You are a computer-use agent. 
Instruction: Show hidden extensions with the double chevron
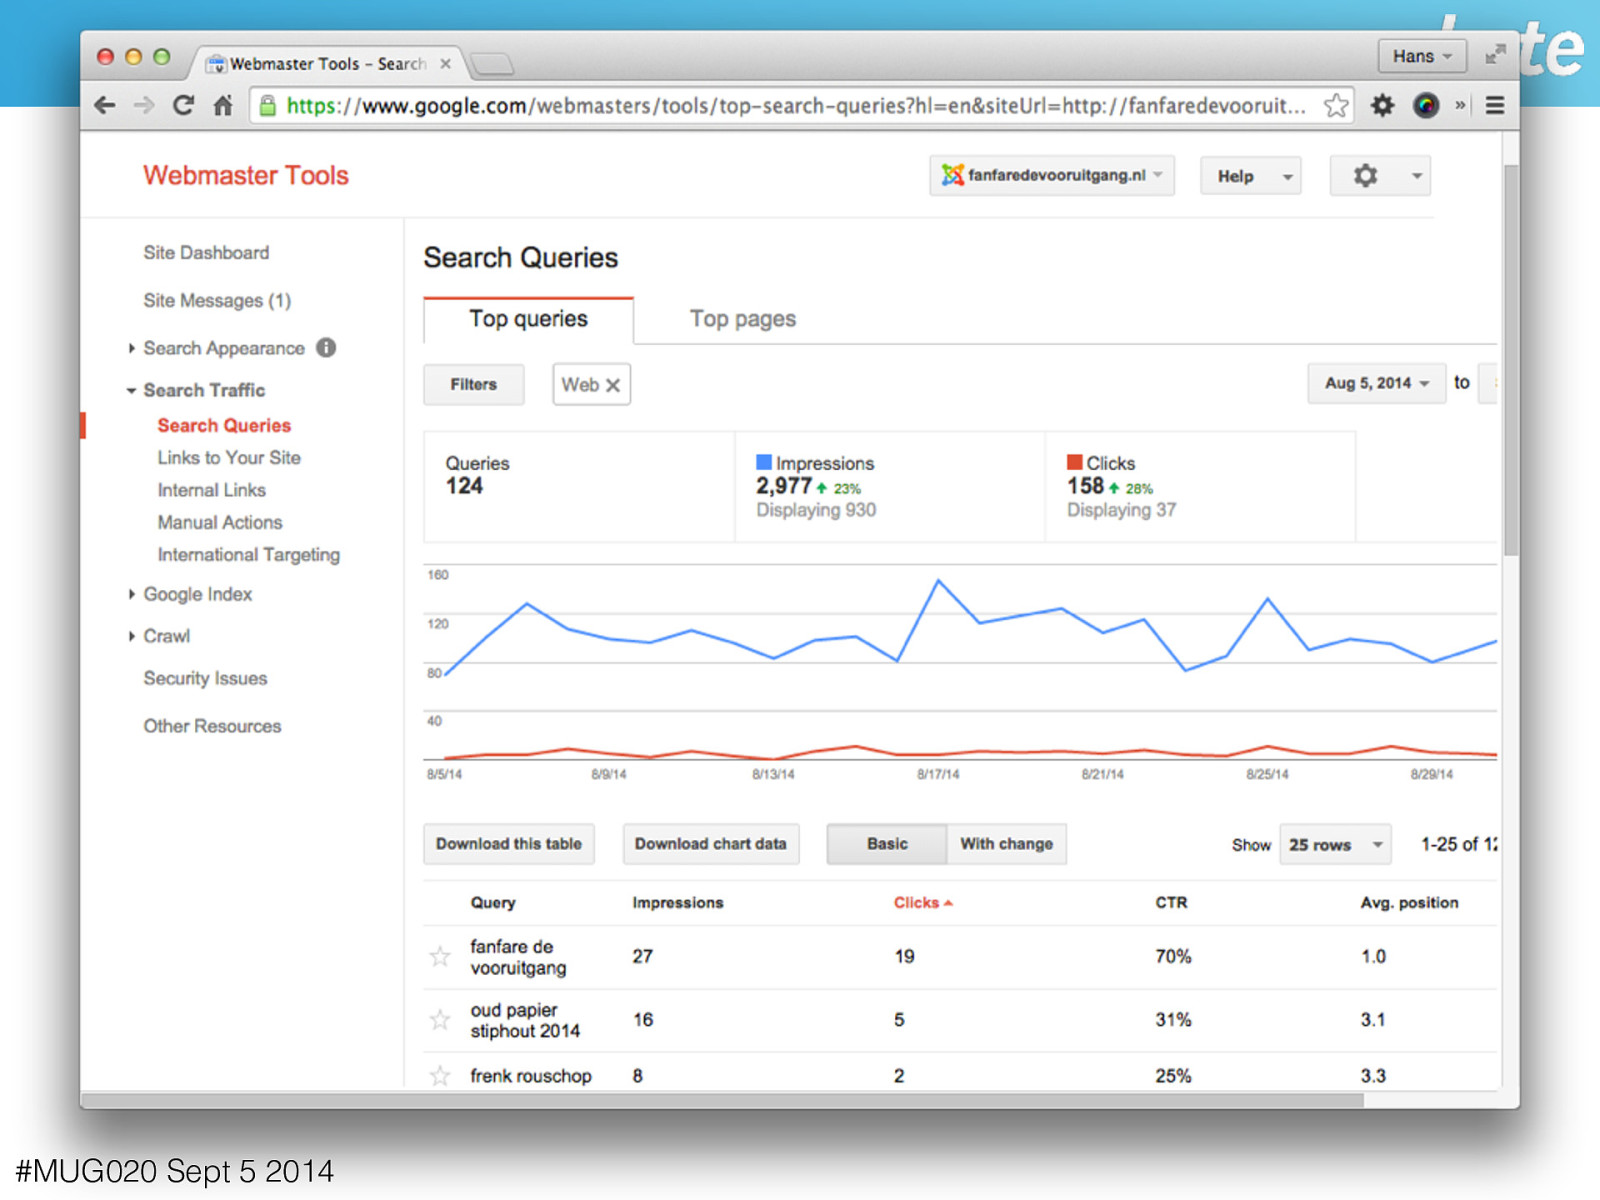tap(1461, 105)
